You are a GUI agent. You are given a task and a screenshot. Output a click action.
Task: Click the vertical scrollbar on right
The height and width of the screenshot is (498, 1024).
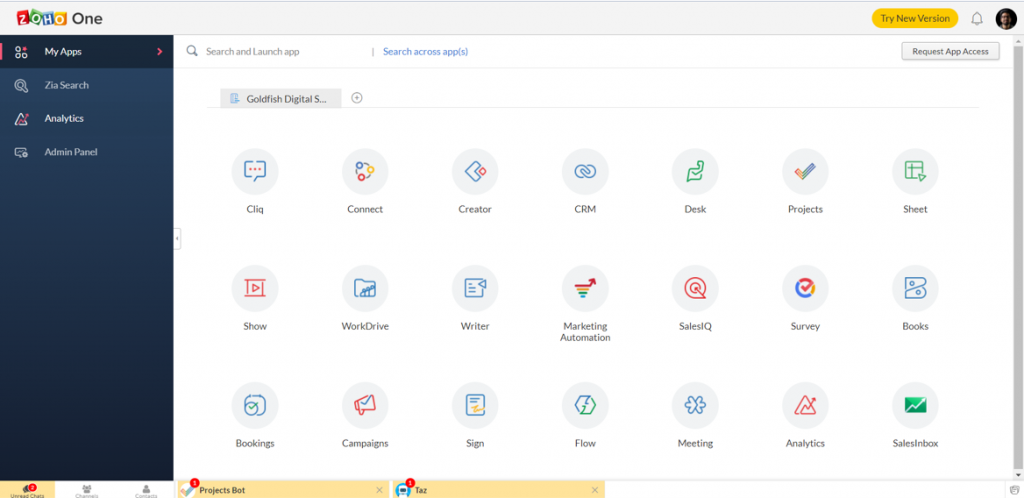1019,258
